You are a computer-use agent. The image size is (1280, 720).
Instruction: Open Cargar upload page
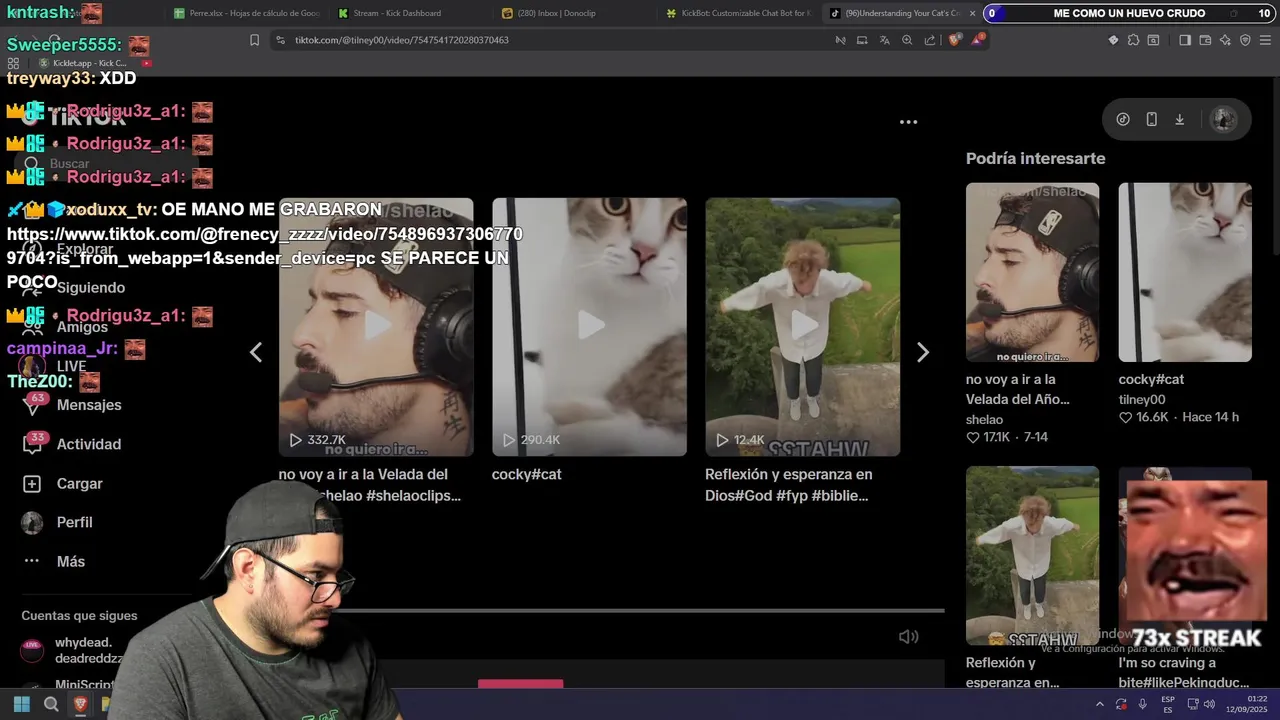(80, 483)
